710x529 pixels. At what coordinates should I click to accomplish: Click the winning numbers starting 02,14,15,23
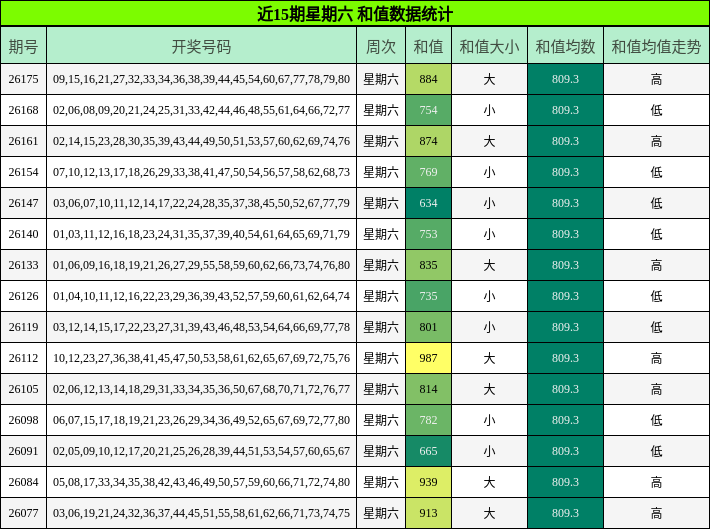201,141
